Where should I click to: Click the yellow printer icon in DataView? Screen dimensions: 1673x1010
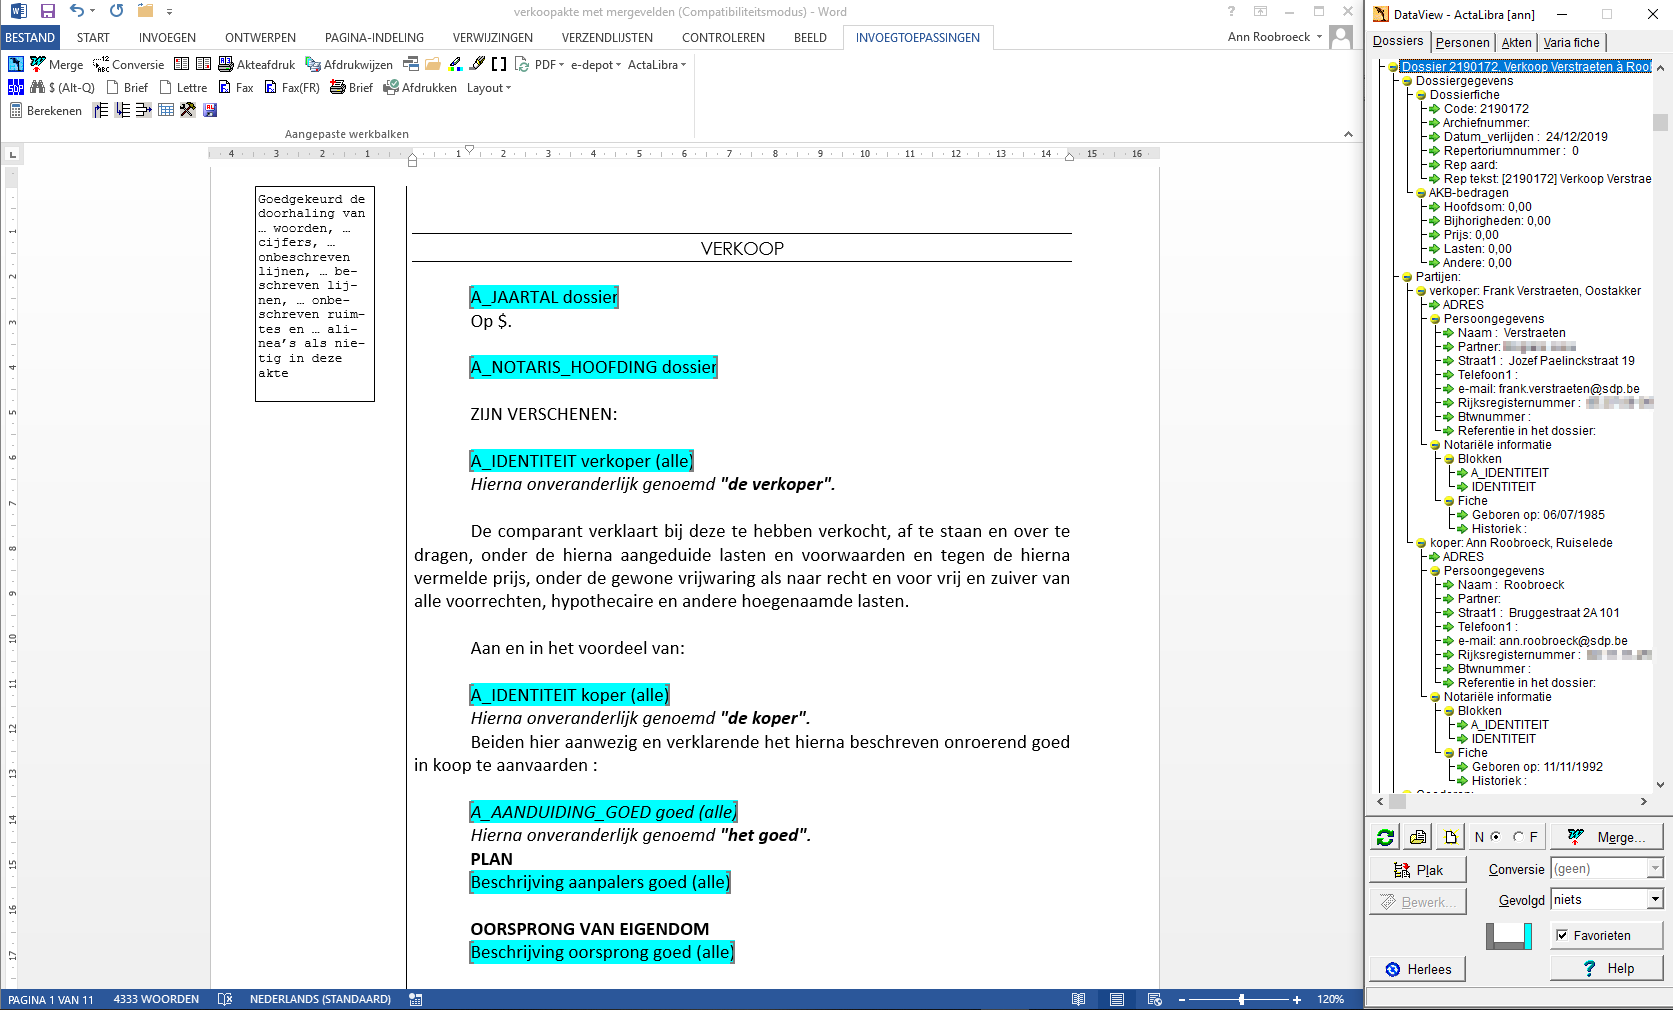(x=1418, y=837)
